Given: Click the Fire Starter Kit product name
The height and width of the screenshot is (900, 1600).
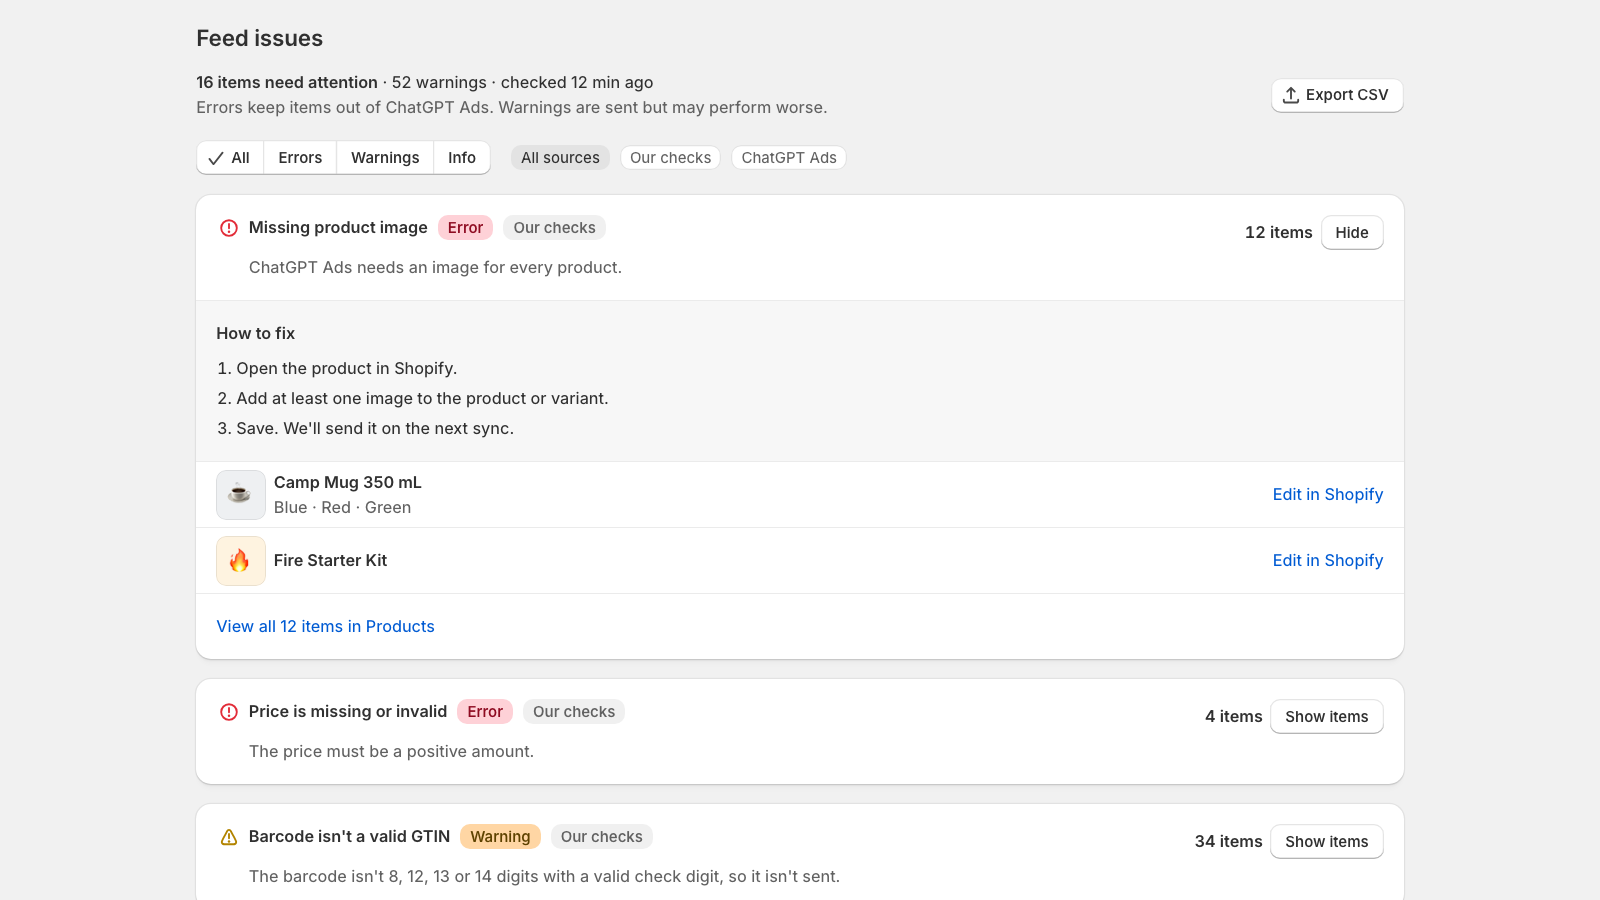Looking at the screenshot, I should [330, 561].
